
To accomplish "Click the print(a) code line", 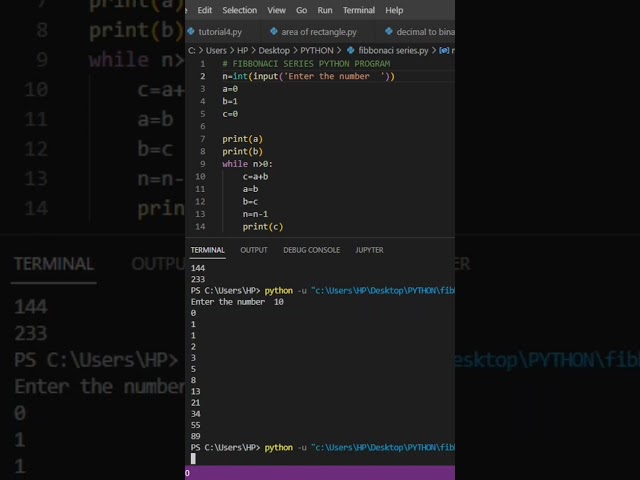I will 242,139.
